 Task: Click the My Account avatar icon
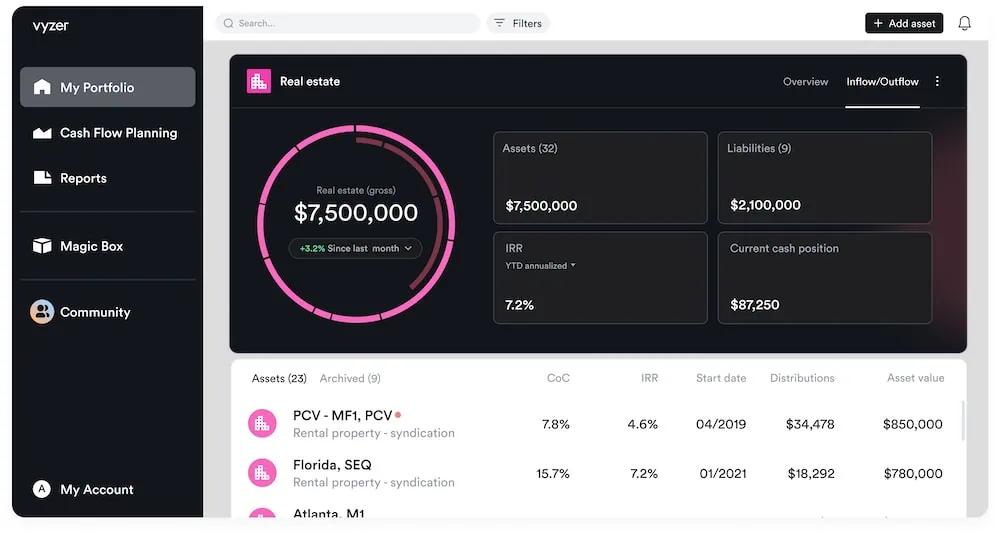coord(42,489)
